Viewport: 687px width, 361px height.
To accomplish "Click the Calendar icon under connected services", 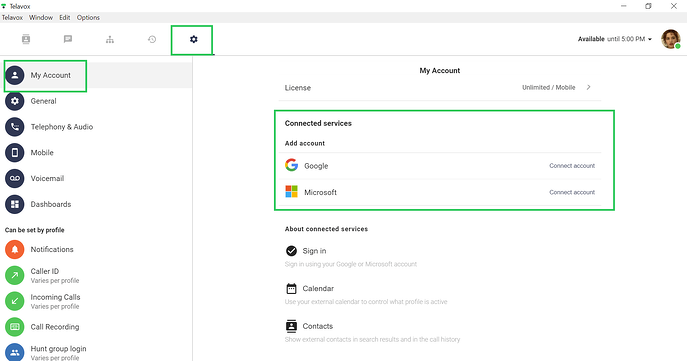I will click(291, 288).
